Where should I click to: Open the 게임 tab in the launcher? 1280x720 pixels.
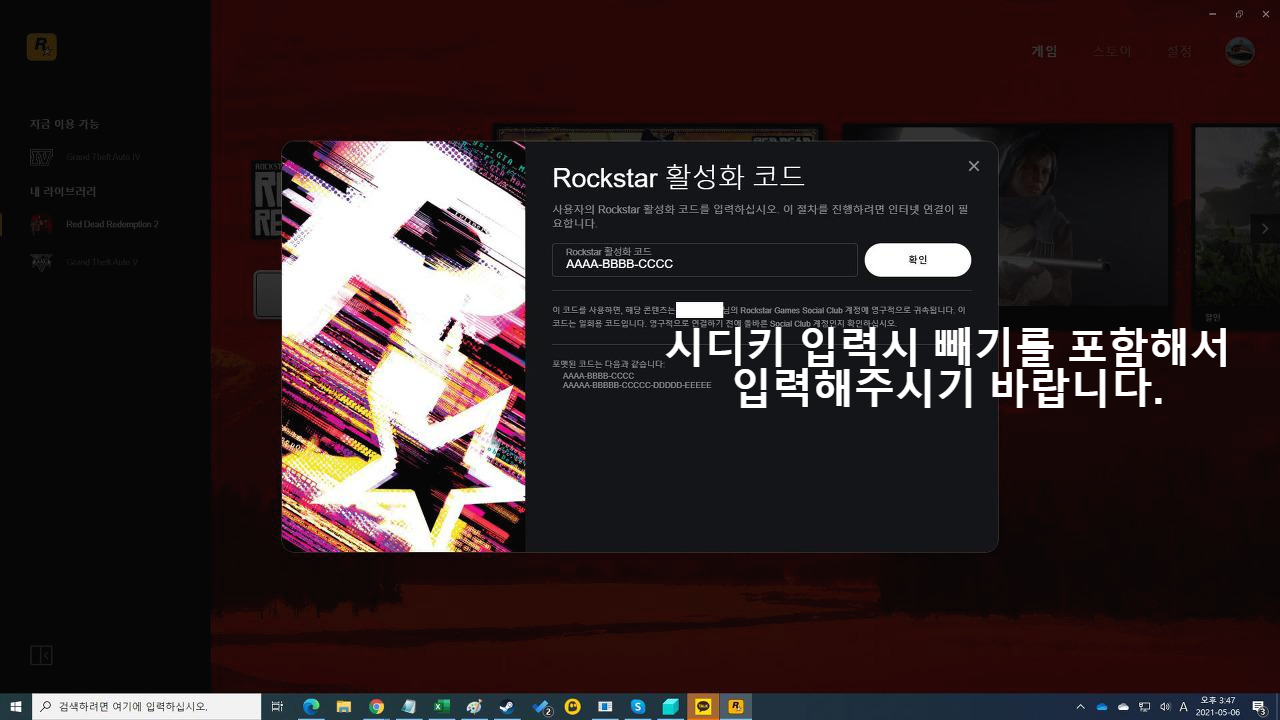(1045, 51)
